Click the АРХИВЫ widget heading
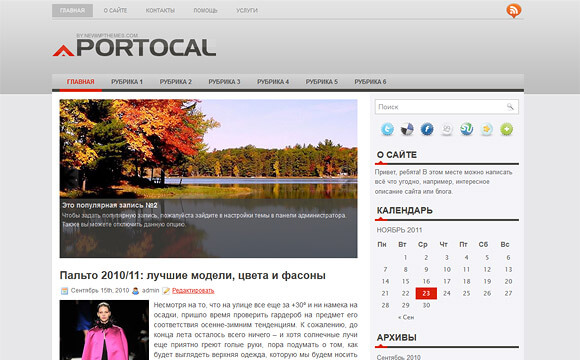 pos(397,337)
